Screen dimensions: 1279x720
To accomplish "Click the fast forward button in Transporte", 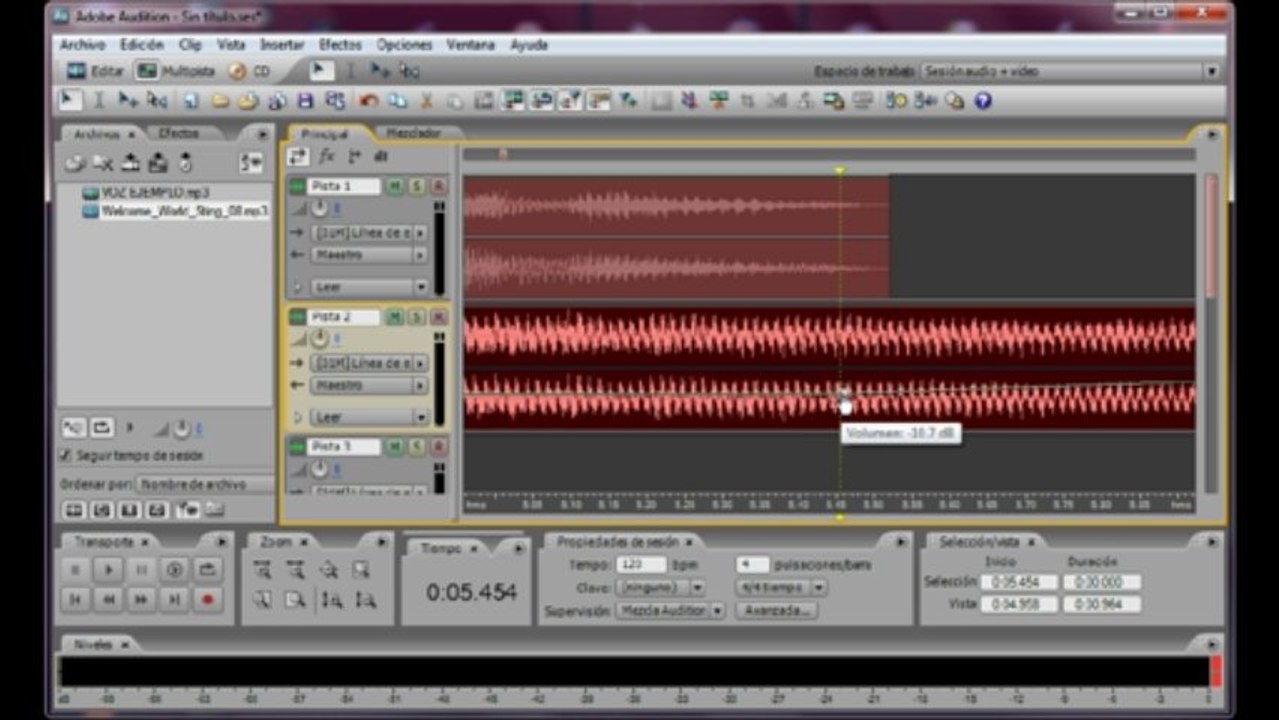I will click(142, 599).
